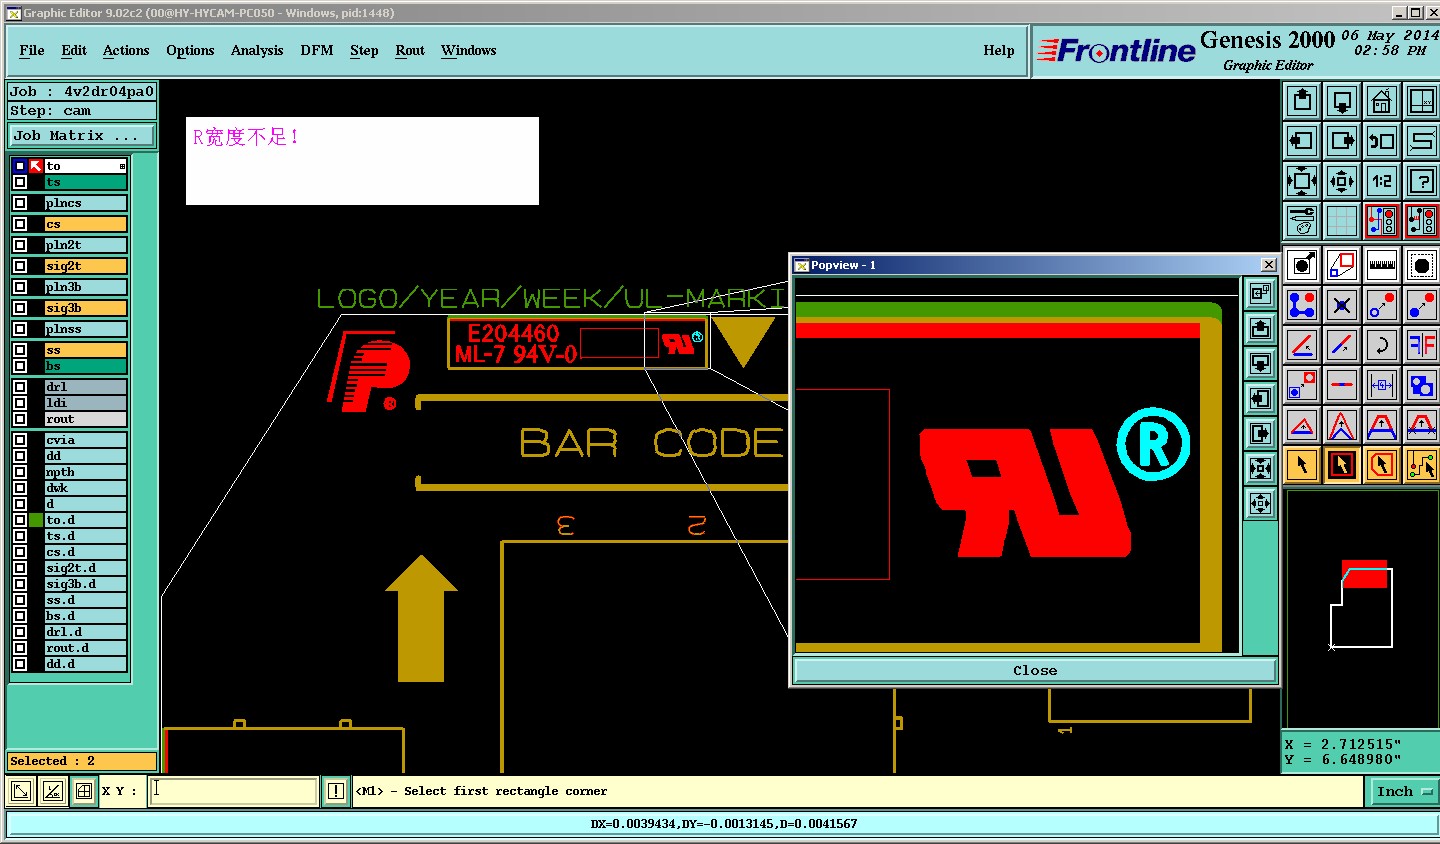Click the circular rotate arrow tool
Screen dimensions: 1440x844
[x=1382, y=345]
